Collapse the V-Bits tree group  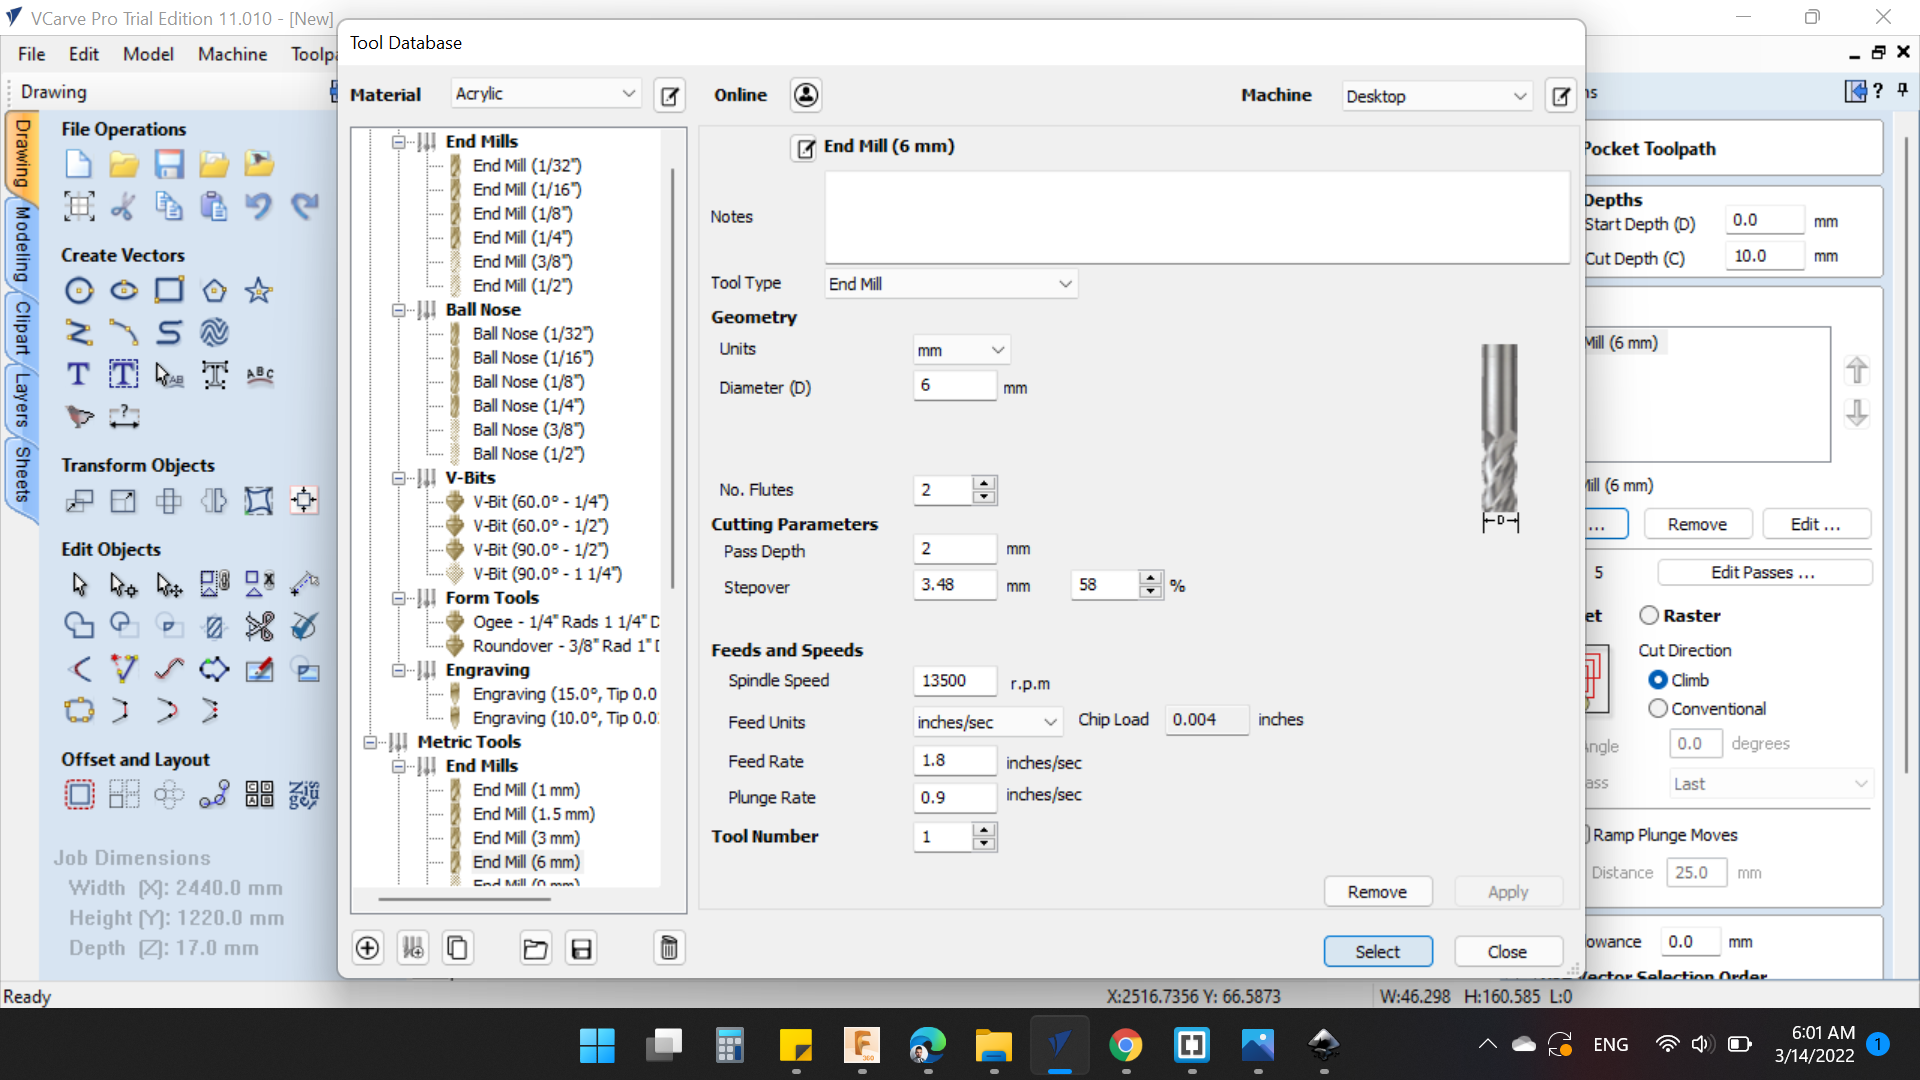point(398,478)
